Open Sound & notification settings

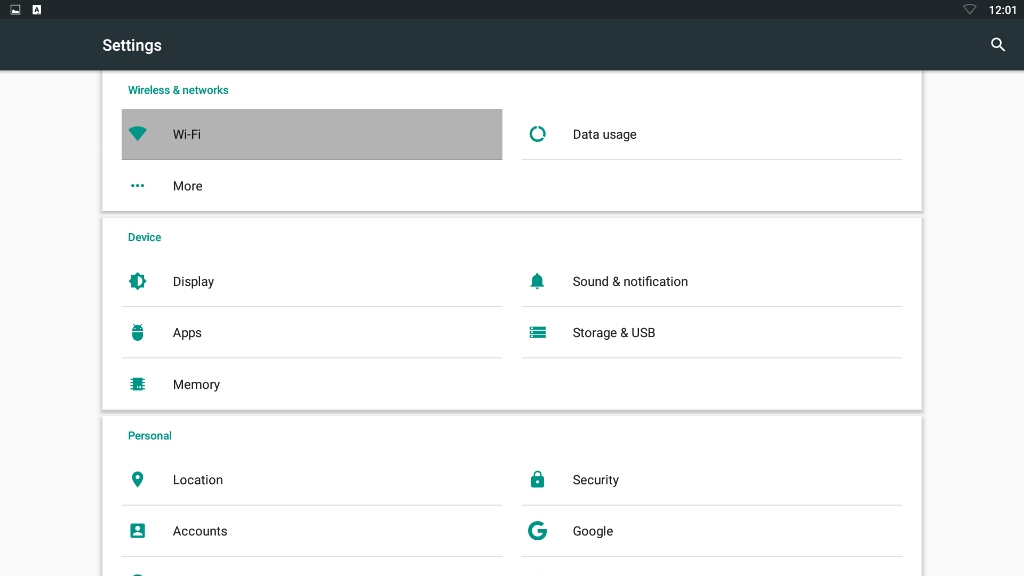pyautogui.click(x=630, y=282)
